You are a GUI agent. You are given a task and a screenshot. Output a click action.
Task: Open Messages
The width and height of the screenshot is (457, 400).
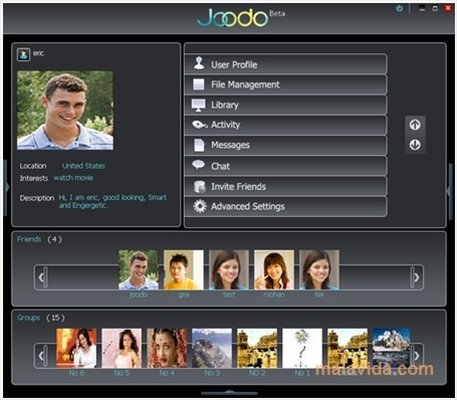[286, 145]
